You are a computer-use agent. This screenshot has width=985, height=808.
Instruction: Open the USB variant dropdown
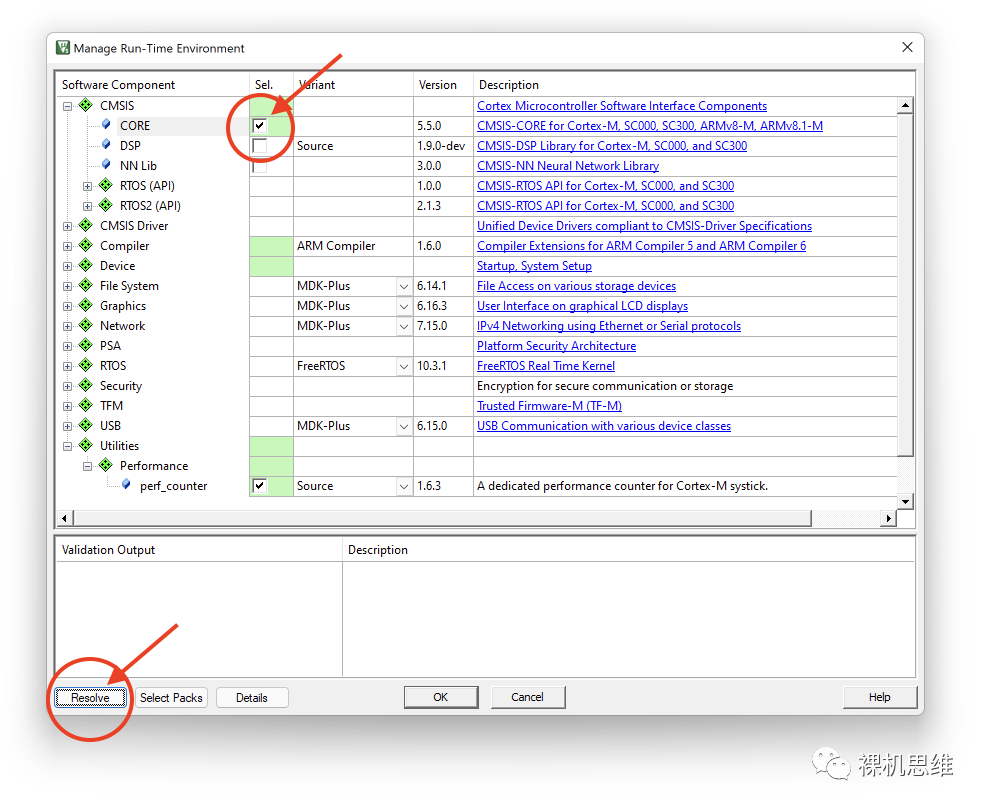coord(404,427)
